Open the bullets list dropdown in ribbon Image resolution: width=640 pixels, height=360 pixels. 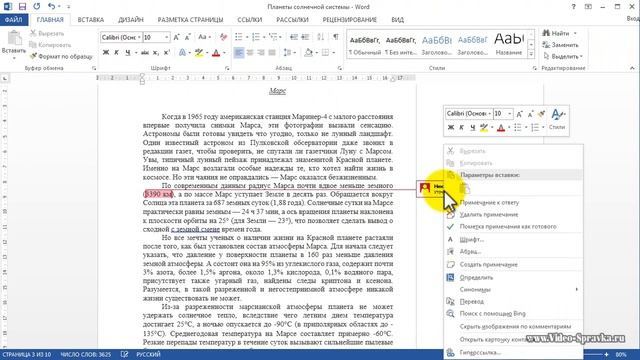click(247, 37)
